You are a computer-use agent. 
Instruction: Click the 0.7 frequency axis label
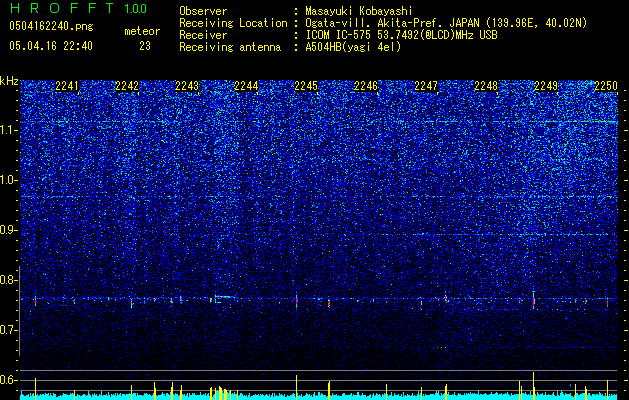tap(7, 330)
